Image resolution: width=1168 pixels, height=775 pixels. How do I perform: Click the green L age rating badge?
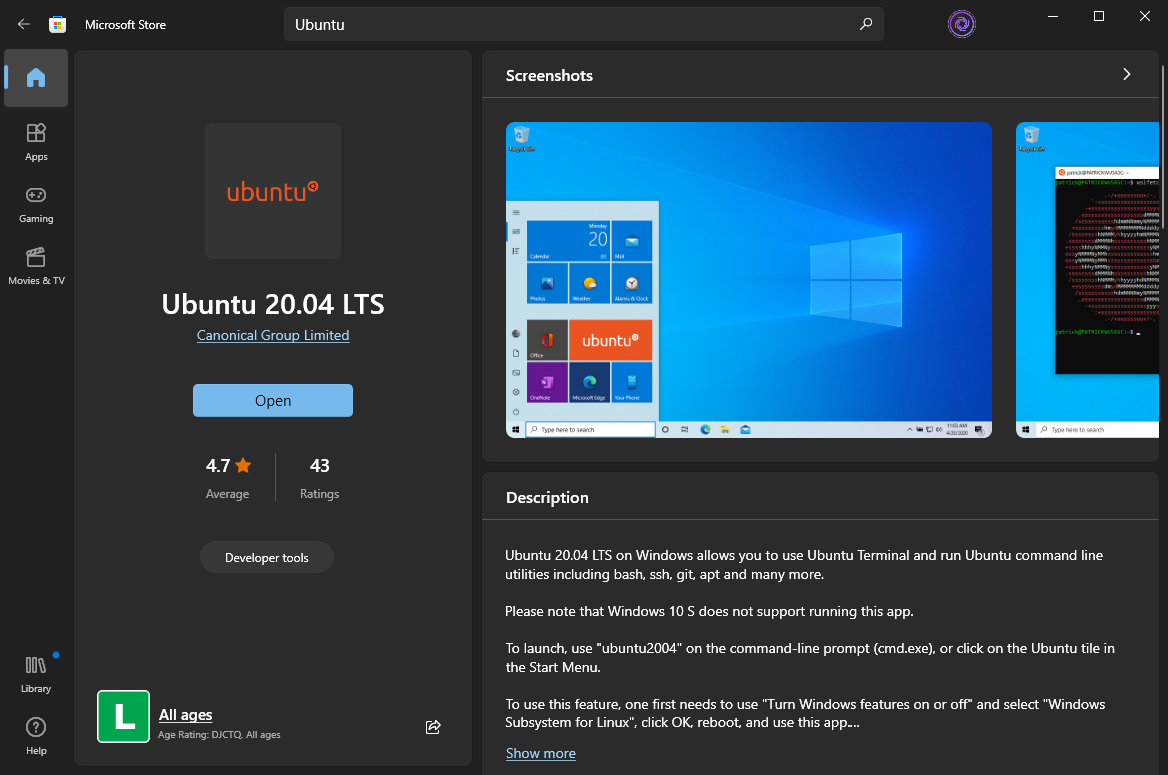124,716
